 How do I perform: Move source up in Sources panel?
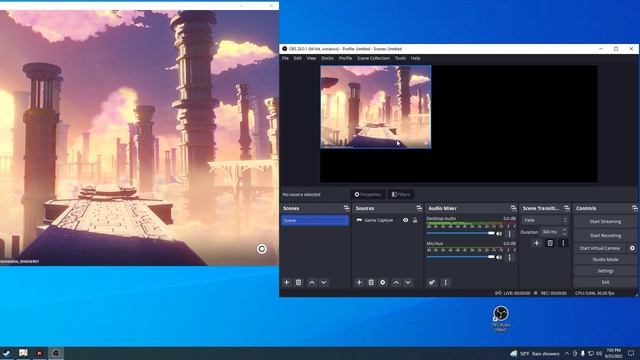[396, 282]
